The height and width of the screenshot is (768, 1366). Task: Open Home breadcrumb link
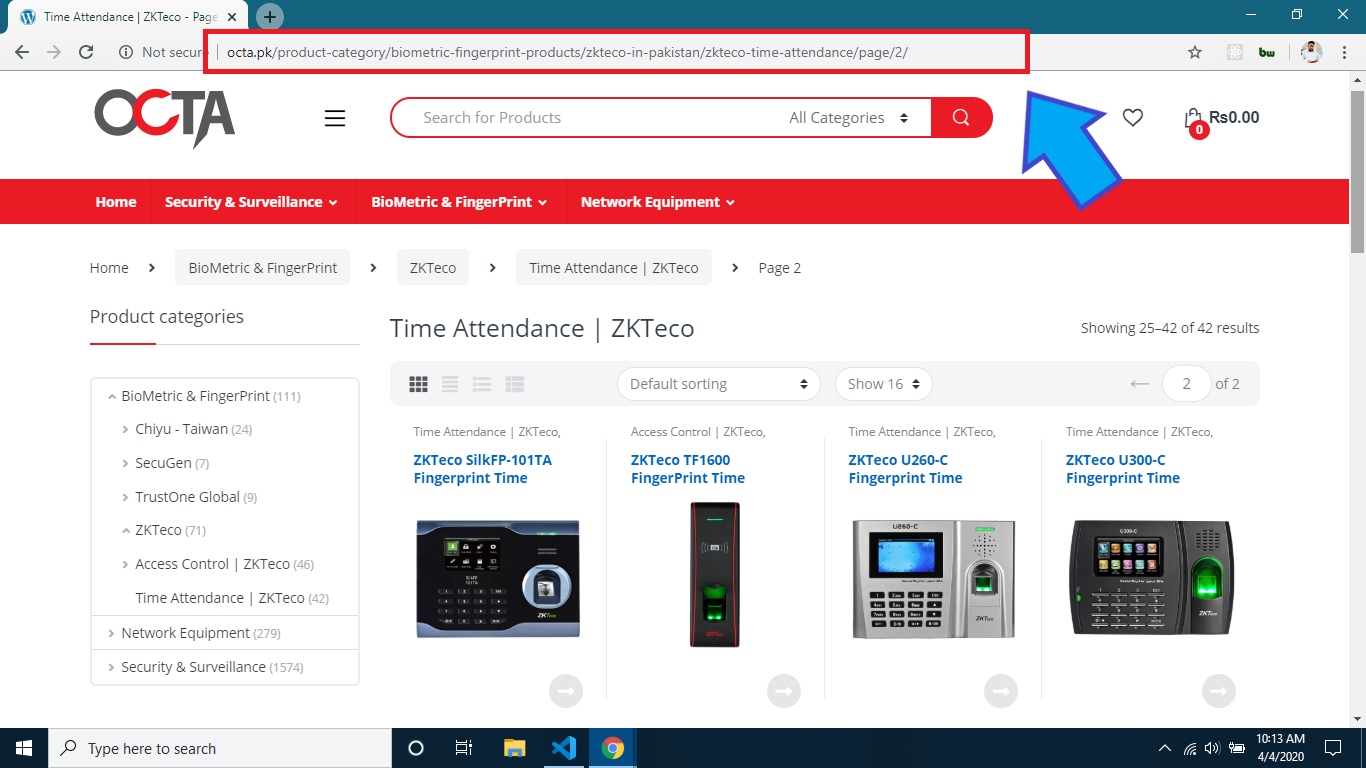tap(109, 268)
